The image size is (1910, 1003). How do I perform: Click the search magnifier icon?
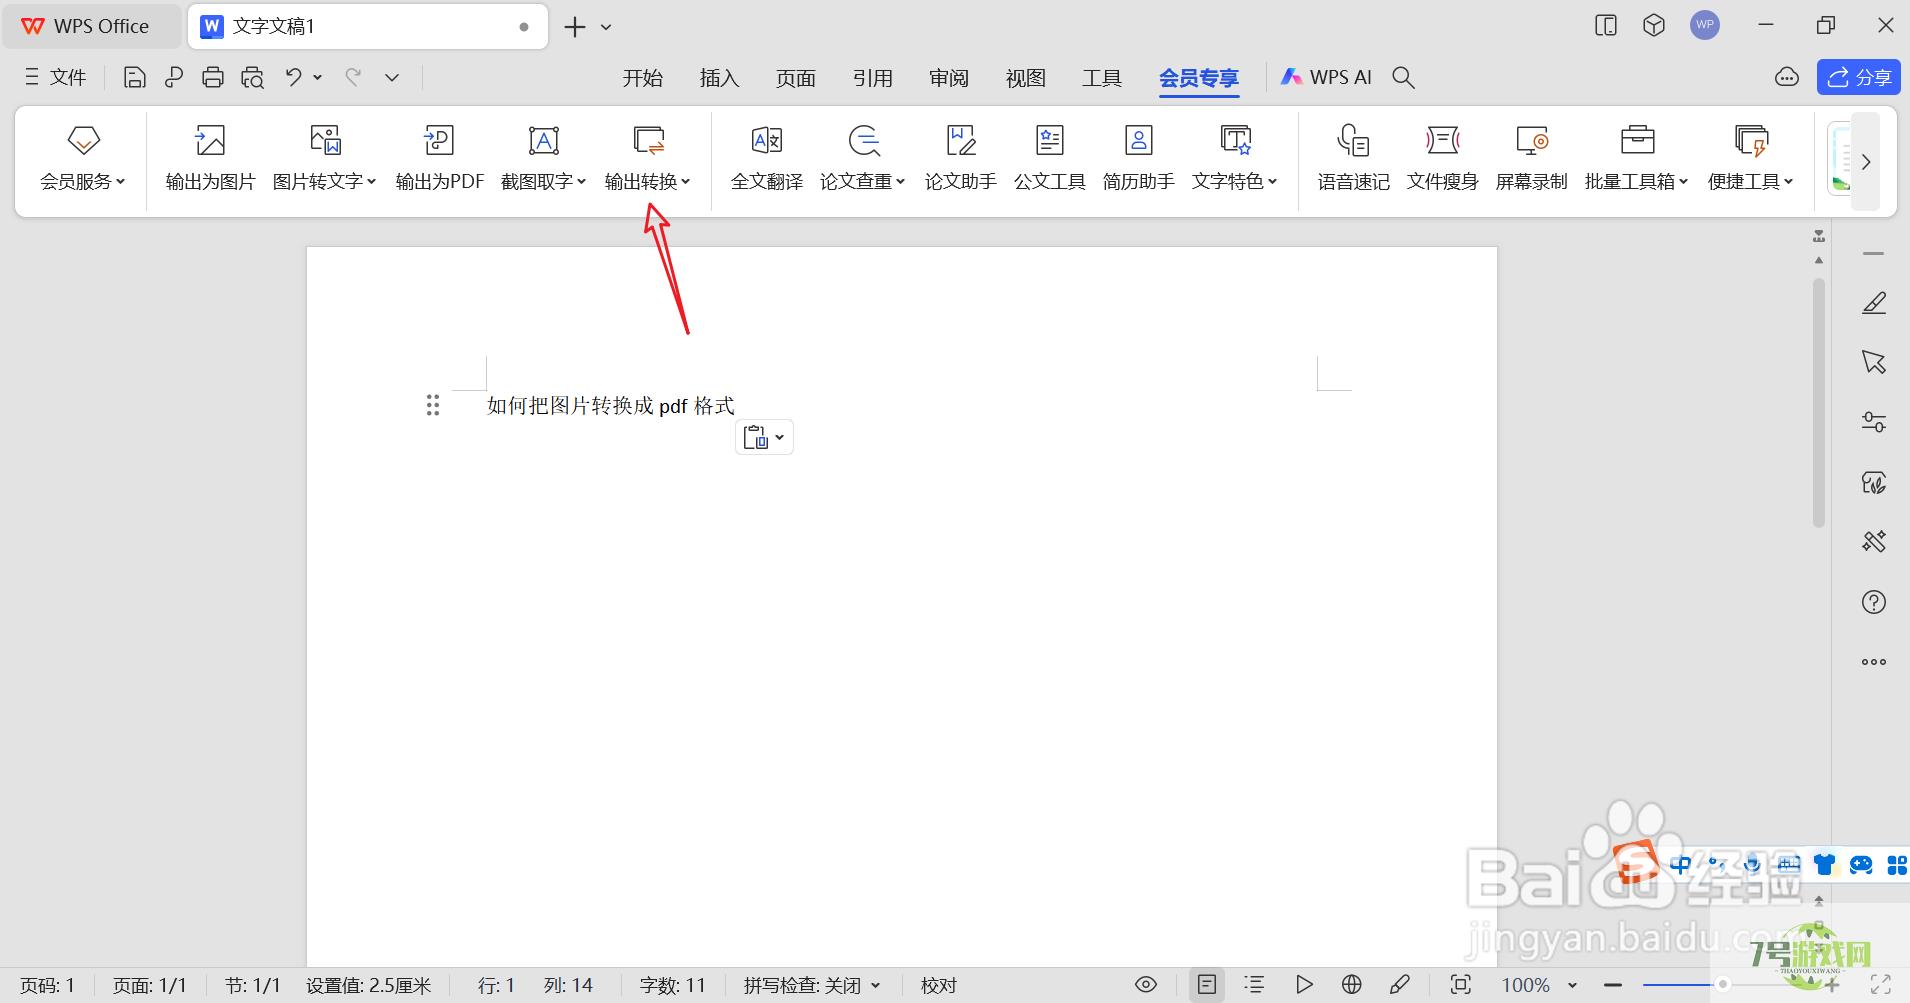pos(1404,77)
